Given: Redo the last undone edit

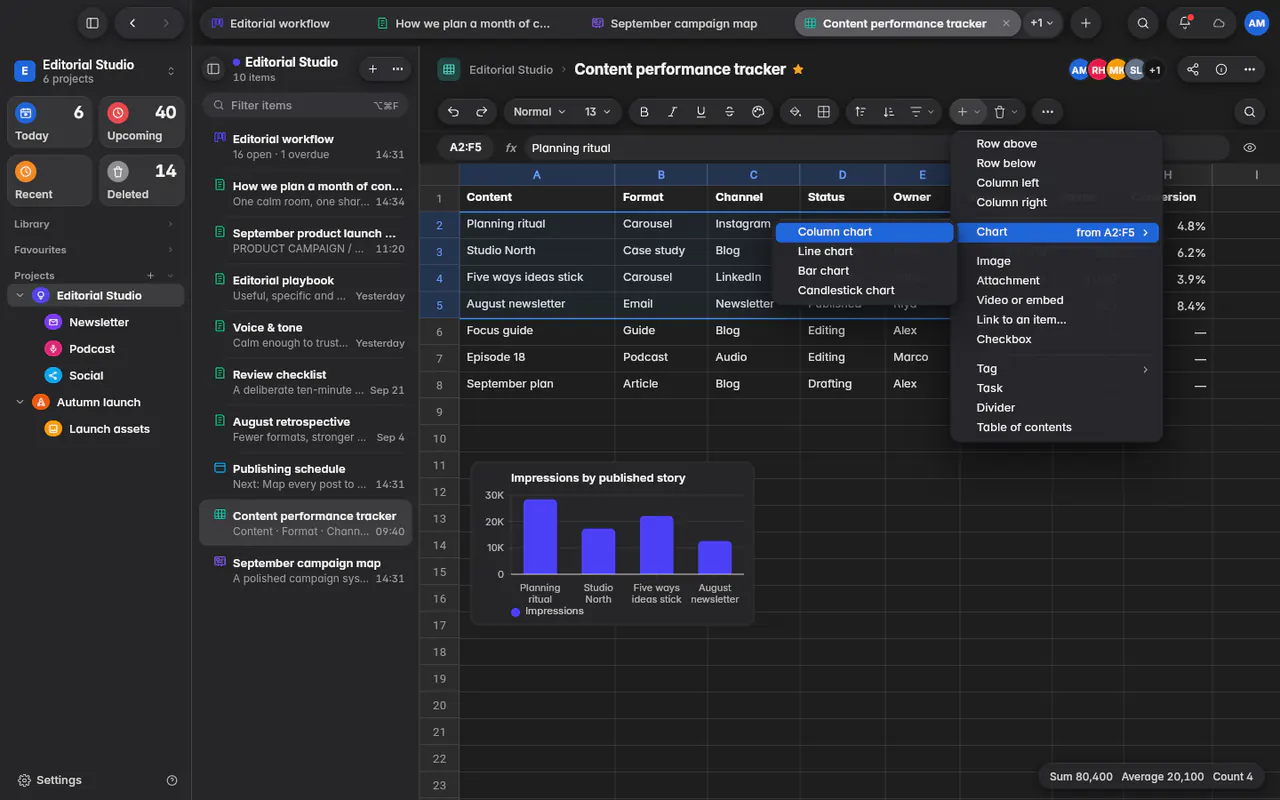Looking at the screenshot, I should tap(482, 112).
